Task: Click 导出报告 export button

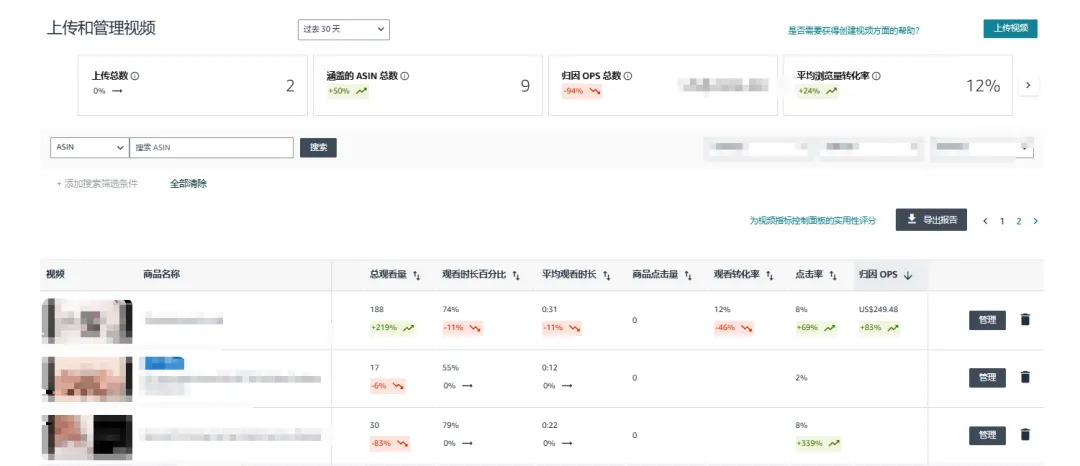Action: point(931,220)
